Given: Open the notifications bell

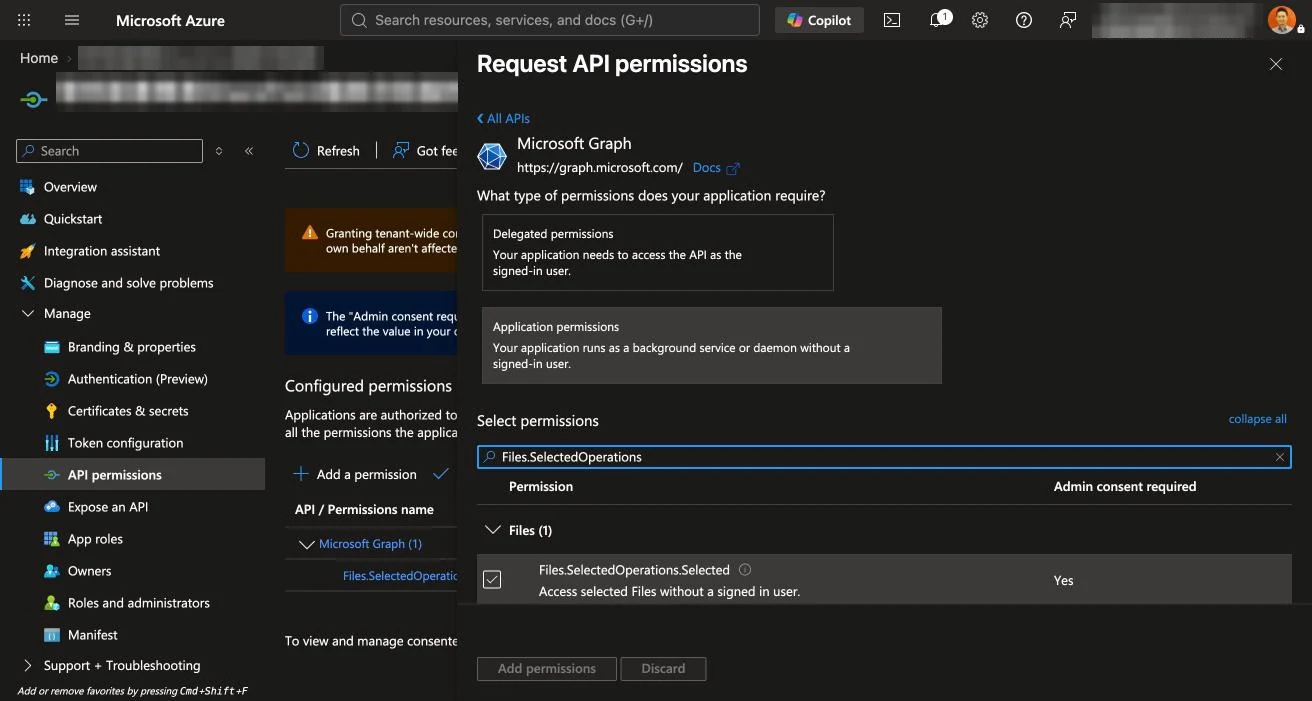Looking at the screenshot, I should (x=938, y=20).
